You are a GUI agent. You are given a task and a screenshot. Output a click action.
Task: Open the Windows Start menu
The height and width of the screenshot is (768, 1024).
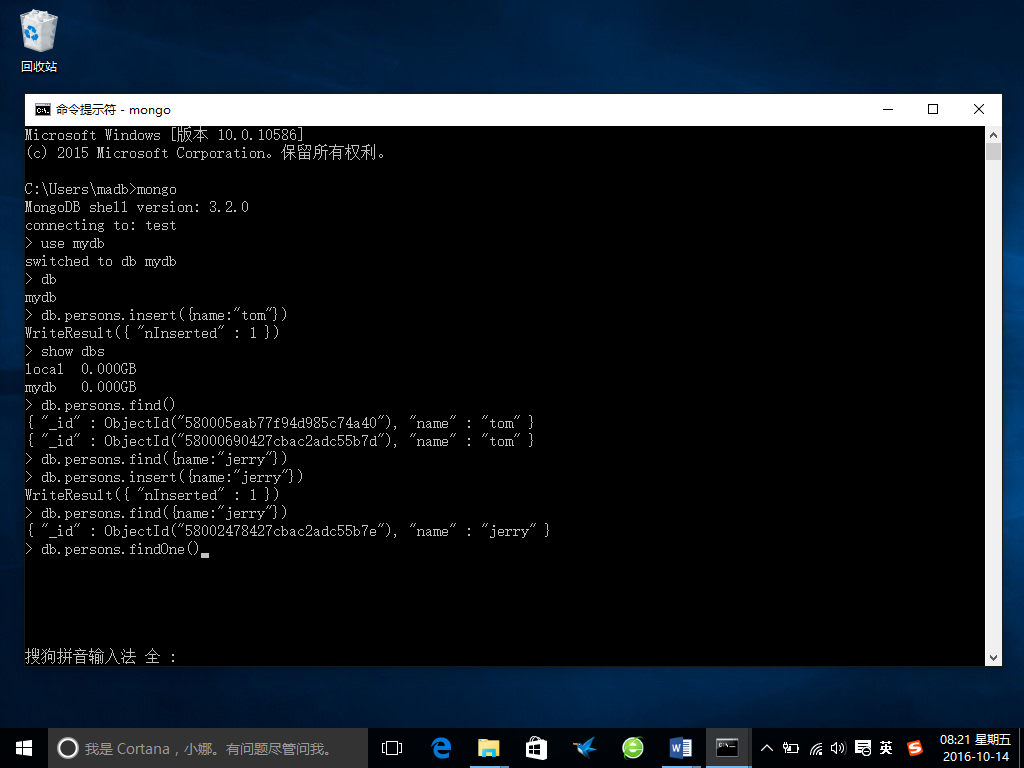click(24, 748)
